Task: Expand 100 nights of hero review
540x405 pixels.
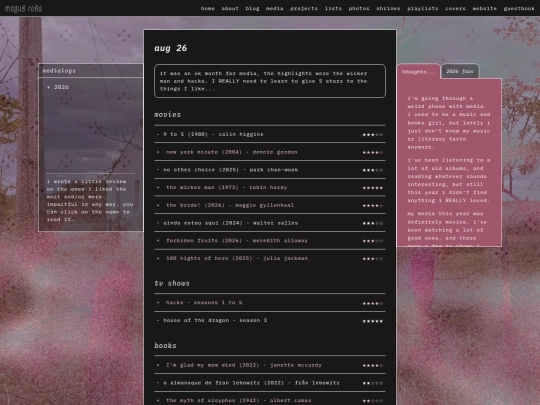Action: [x=232, y=258]
